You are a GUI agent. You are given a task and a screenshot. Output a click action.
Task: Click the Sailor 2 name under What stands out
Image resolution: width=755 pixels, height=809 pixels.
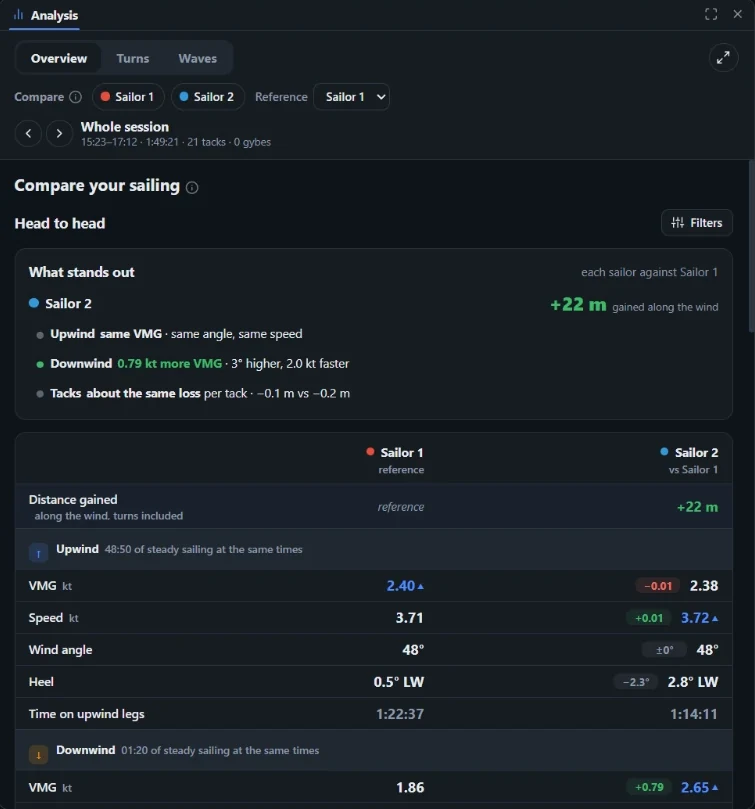tap(68, 304)
